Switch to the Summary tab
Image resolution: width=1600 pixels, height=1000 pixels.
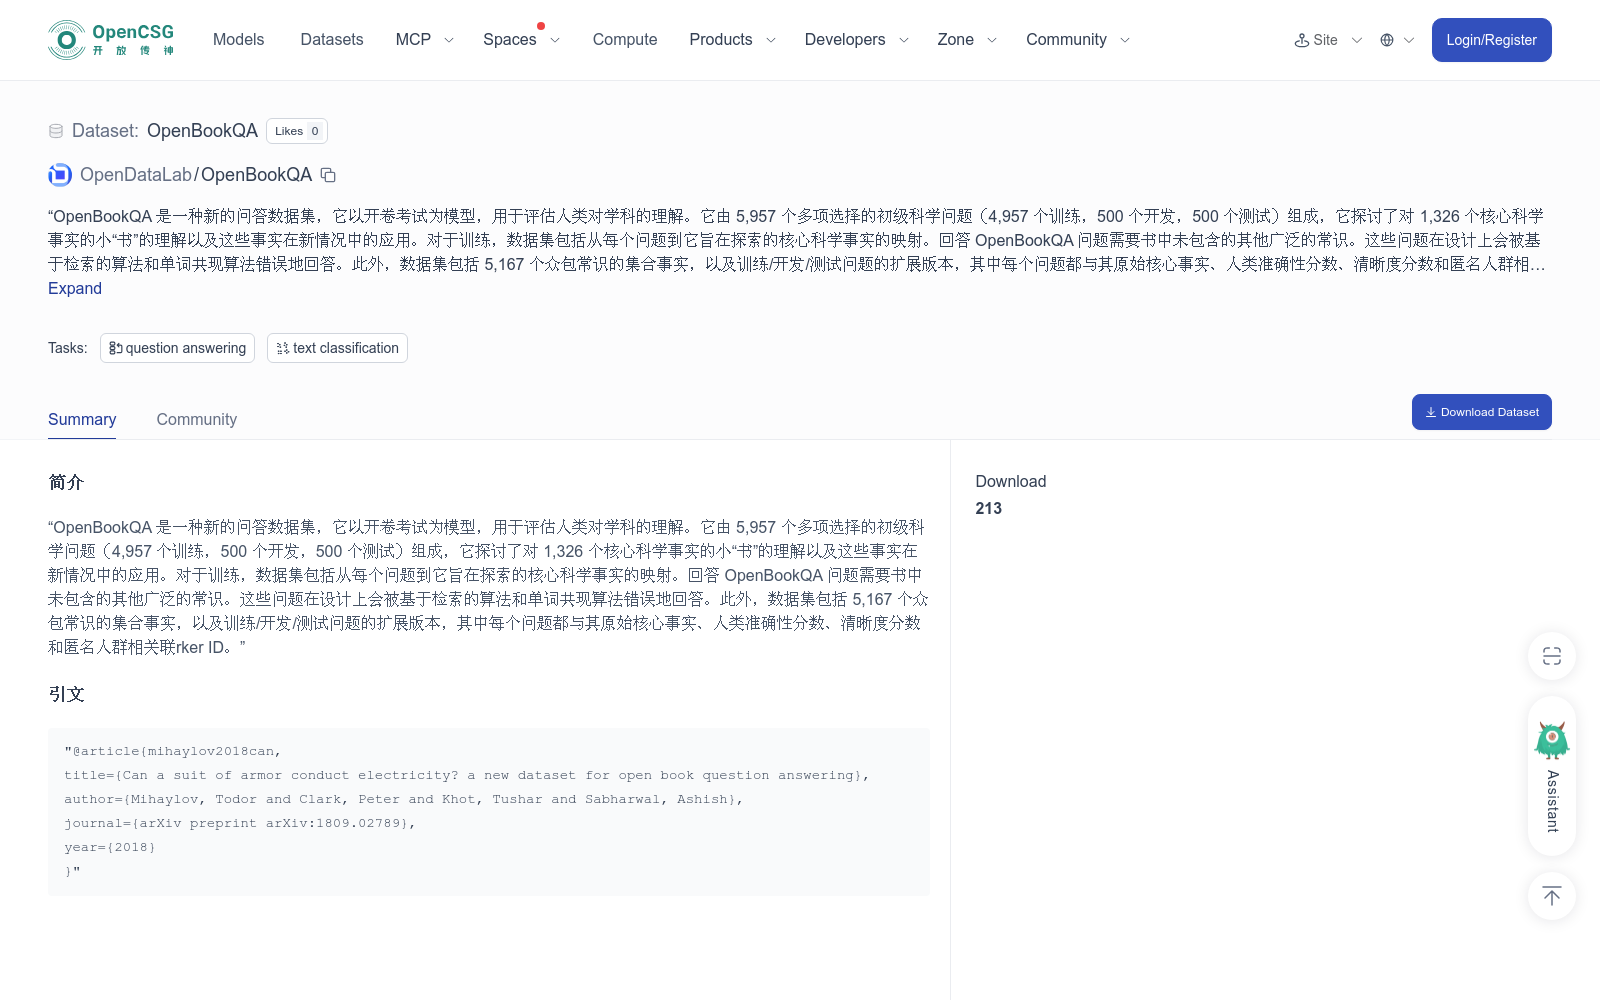click(x=82, y=419)
